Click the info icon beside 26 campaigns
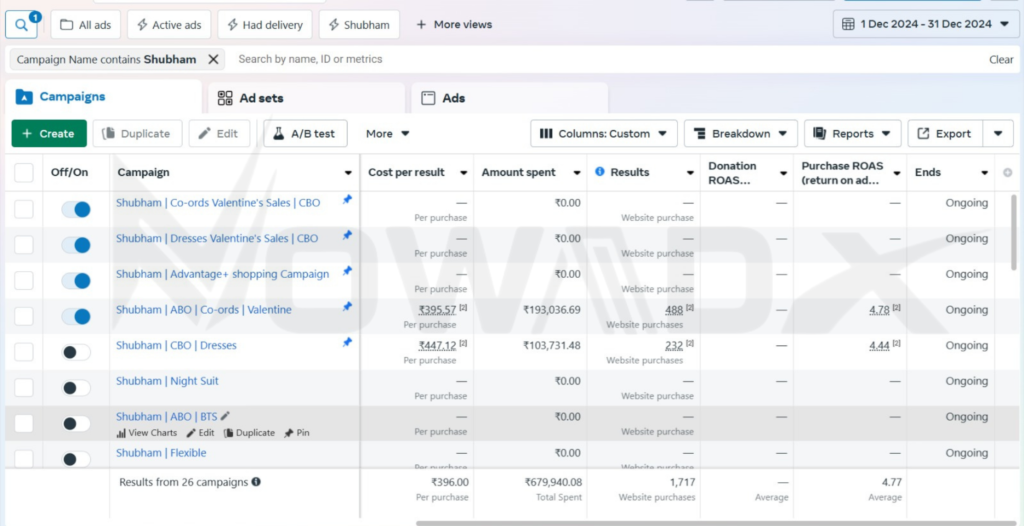This screenshot has width=1024, height=526. pyautogui.click(x=256, y=482)
